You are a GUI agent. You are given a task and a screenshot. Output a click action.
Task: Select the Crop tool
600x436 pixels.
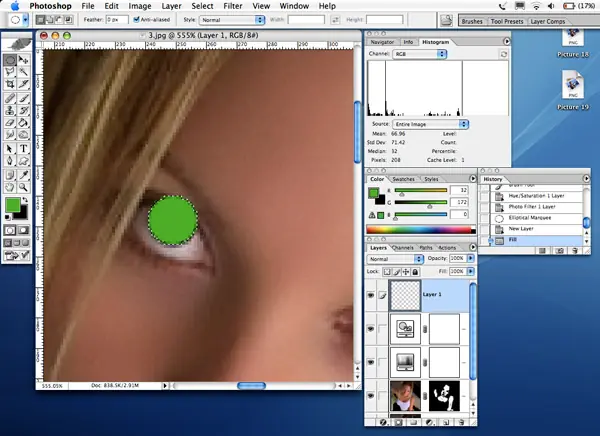pyautogui.click(x=10, y=84)
